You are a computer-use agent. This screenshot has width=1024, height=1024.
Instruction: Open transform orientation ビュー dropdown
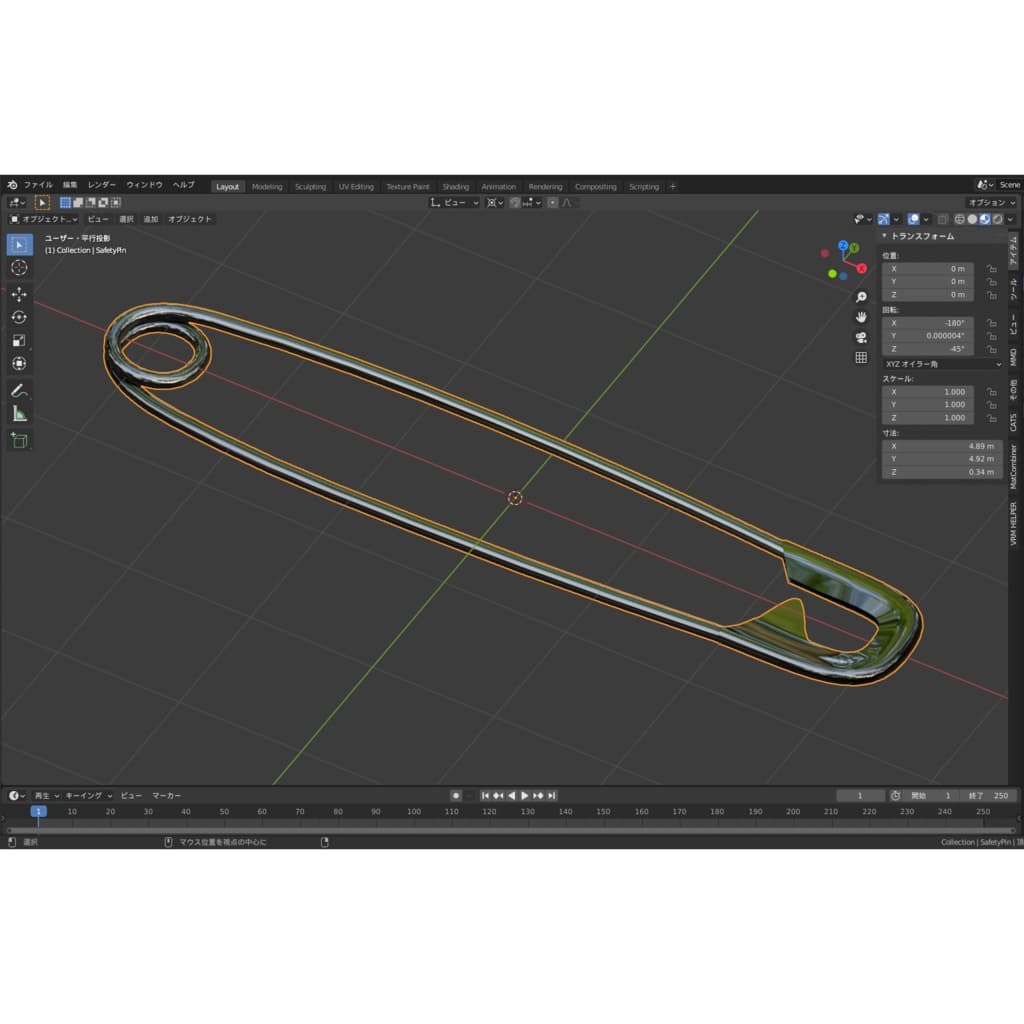455,202
